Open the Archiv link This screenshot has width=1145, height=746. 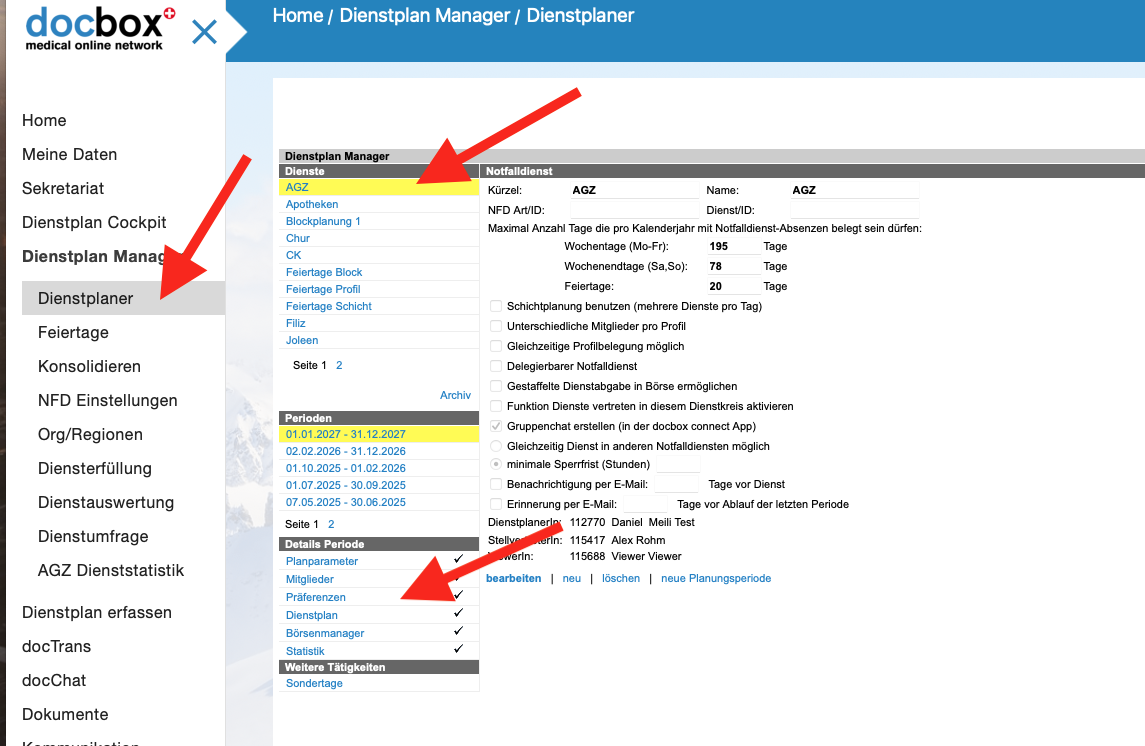[455, 395]
